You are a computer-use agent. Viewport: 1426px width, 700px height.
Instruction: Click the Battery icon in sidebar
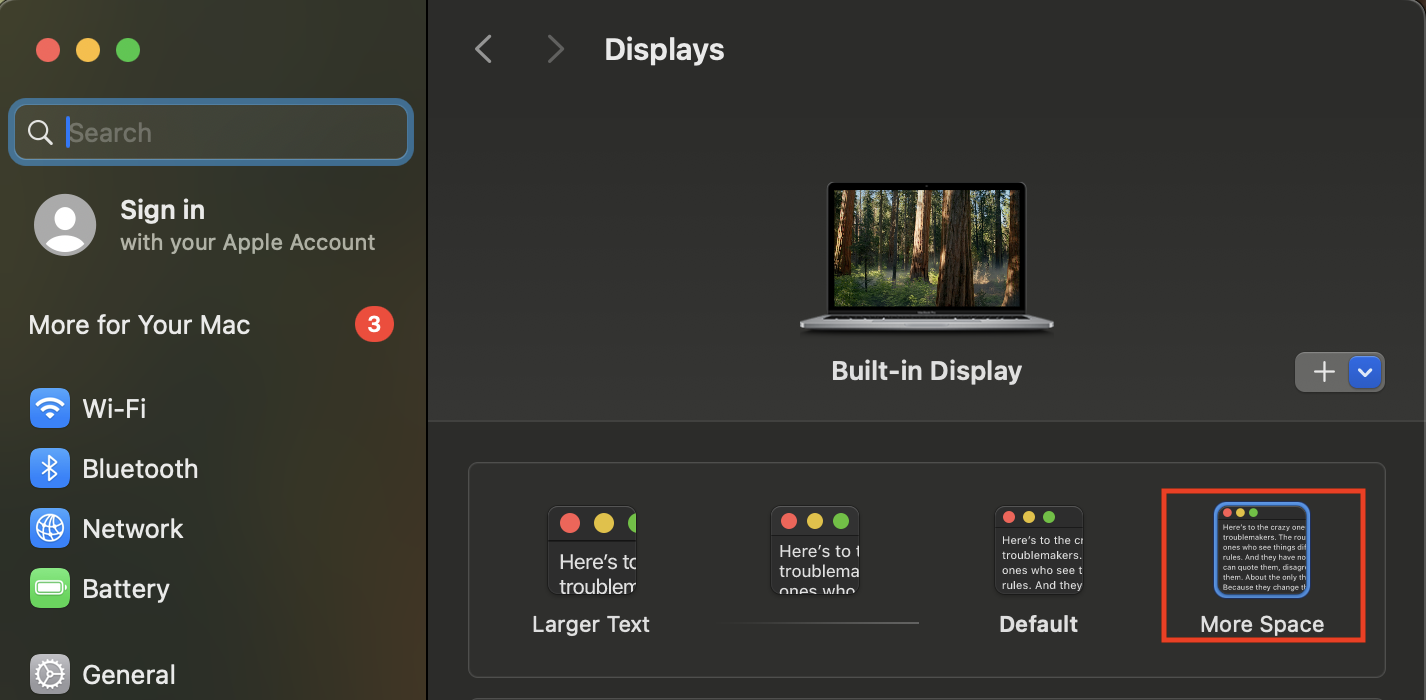tap(50, 588)
